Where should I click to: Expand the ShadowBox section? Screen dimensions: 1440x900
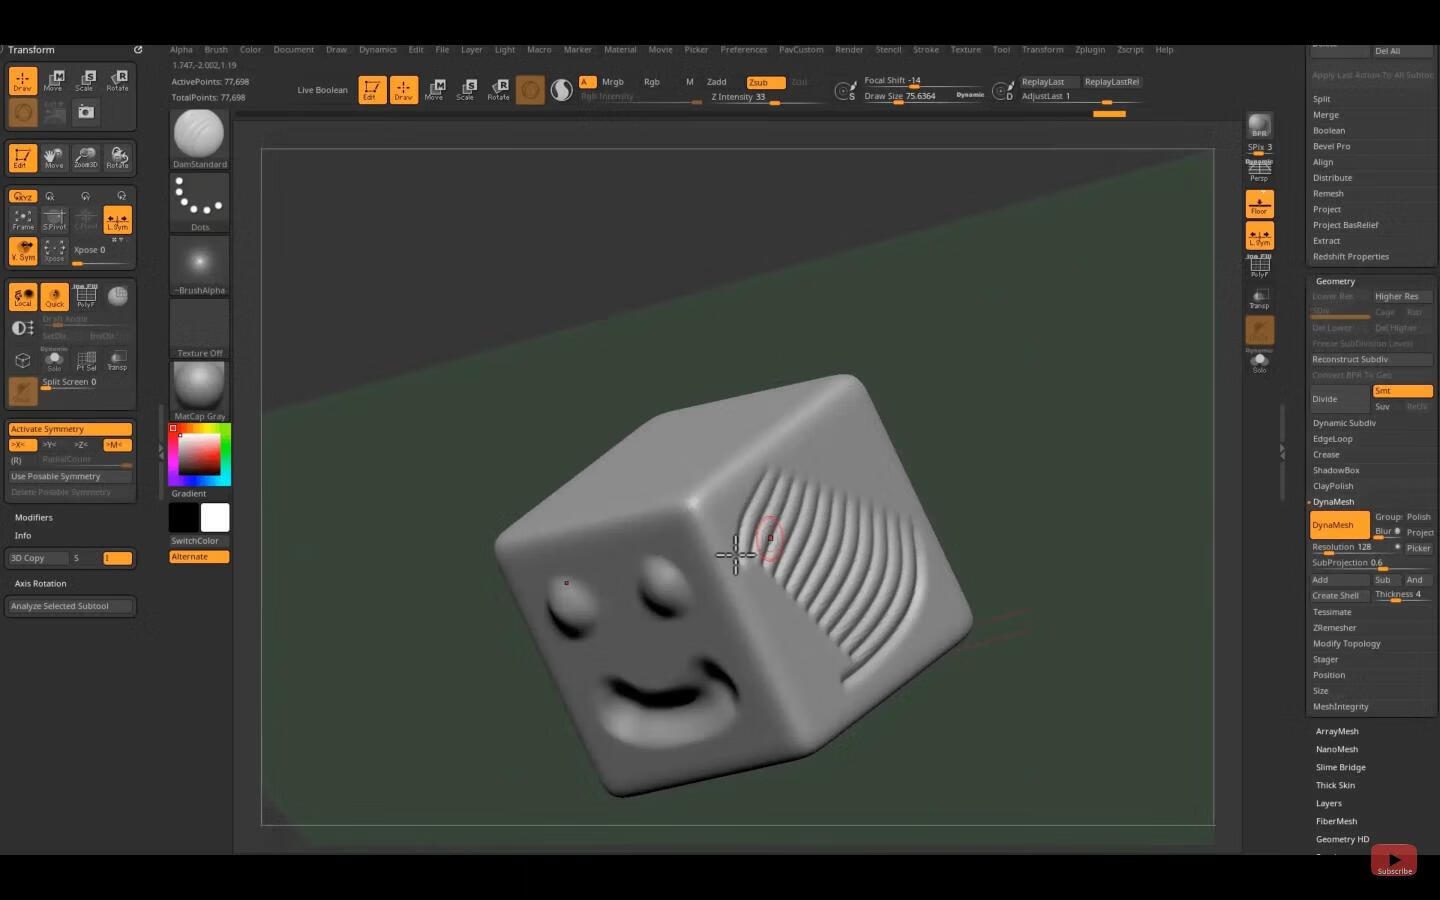(1336, 470)
